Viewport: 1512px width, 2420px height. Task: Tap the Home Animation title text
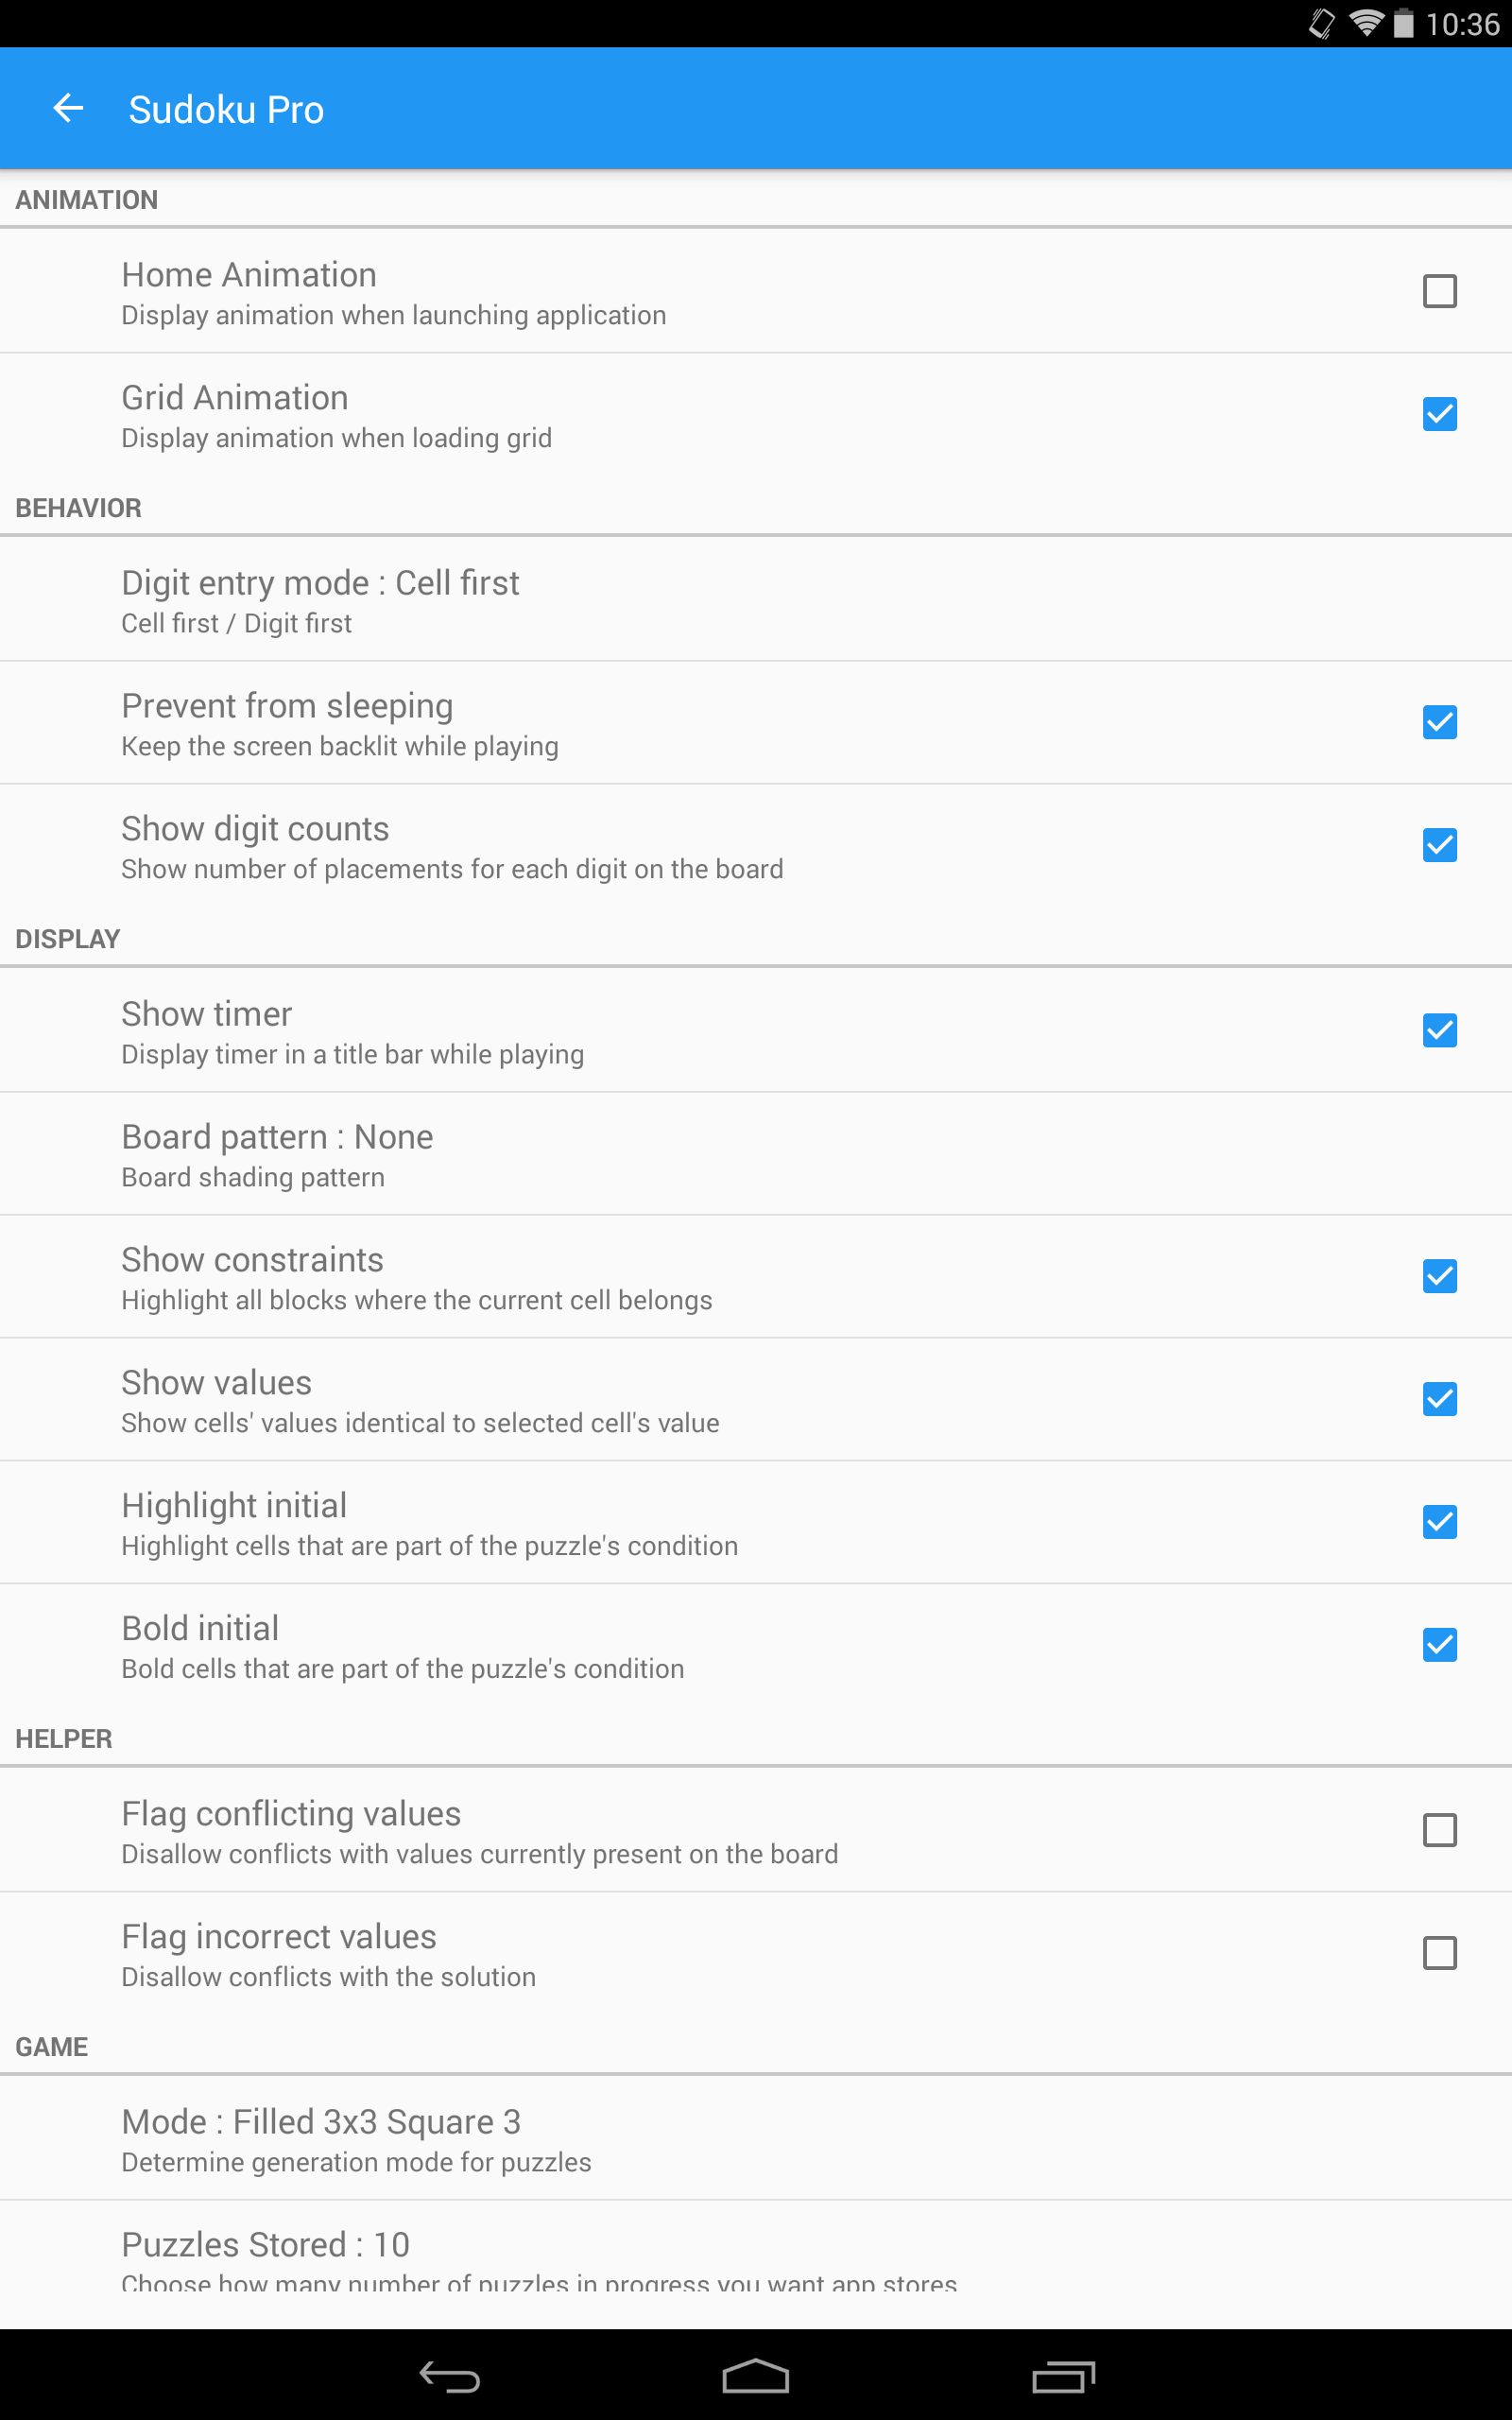pyautogui.click(x=249, y=274)
